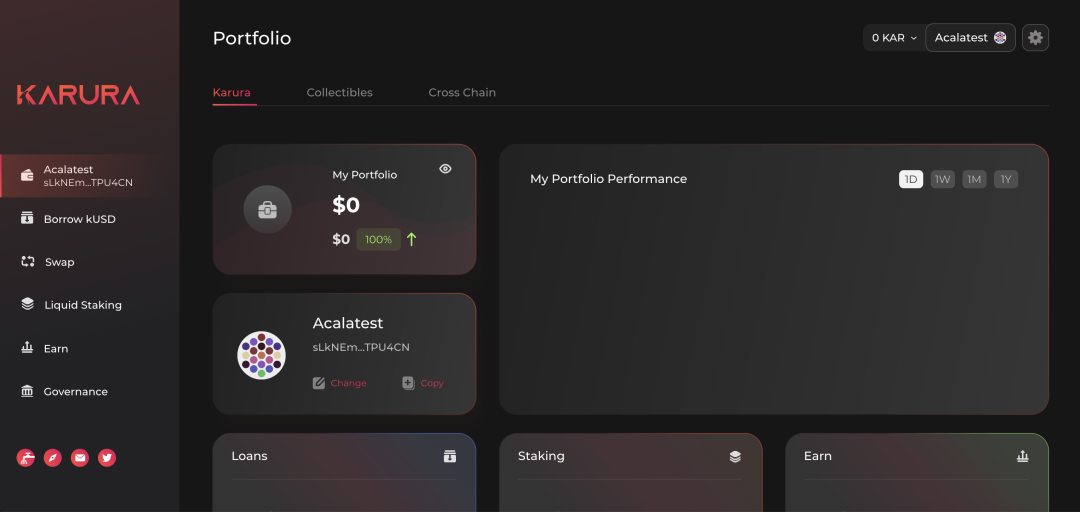Expand the 0 KAR balance dropdown
Viewport: 1080px width, 512px height.
coord(893,38)
